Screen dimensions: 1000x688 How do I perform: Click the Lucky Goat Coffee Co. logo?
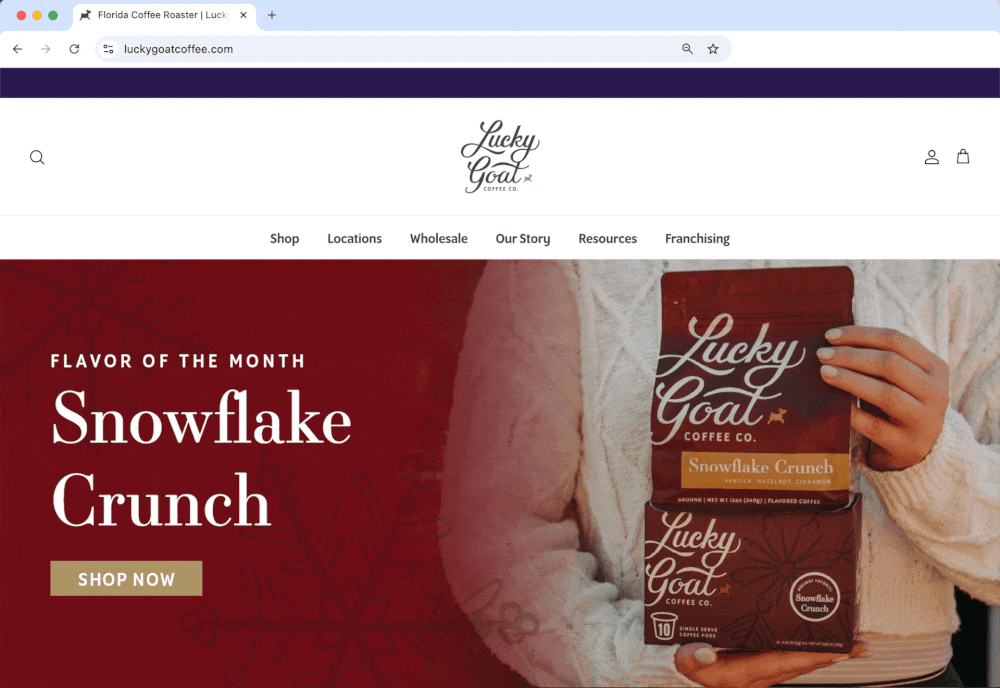tap(500, 156)
